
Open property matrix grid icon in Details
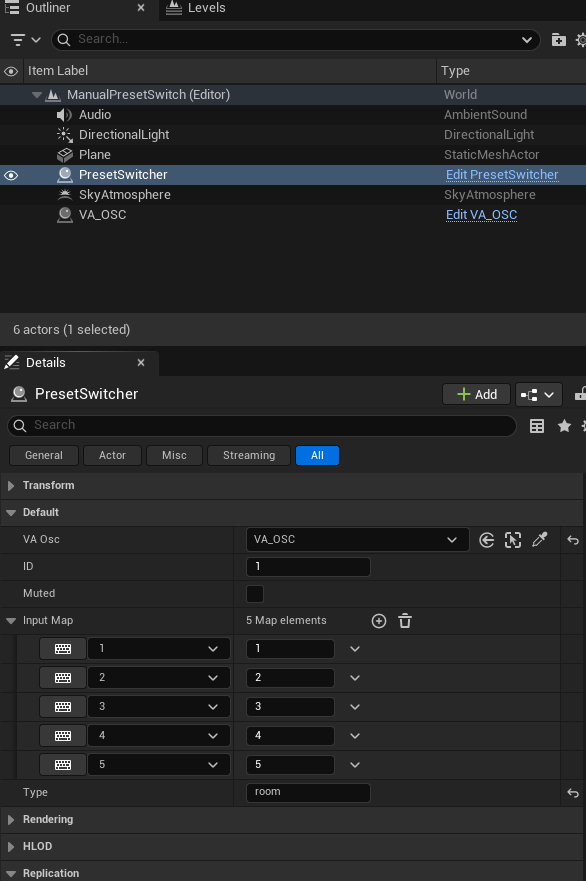[537, 426]
